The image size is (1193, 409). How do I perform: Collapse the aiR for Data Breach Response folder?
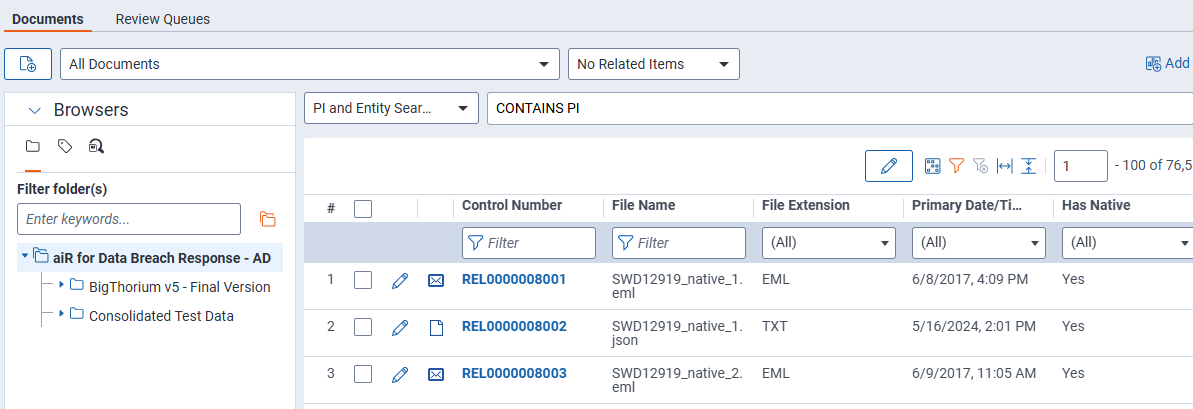click(25, 256)
